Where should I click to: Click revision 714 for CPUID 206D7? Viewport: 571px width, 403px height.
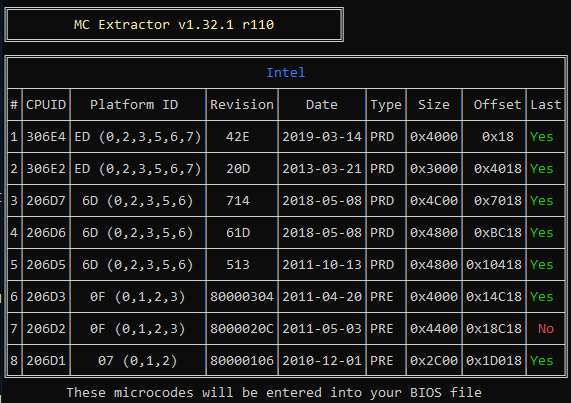[x=238, y=201]
